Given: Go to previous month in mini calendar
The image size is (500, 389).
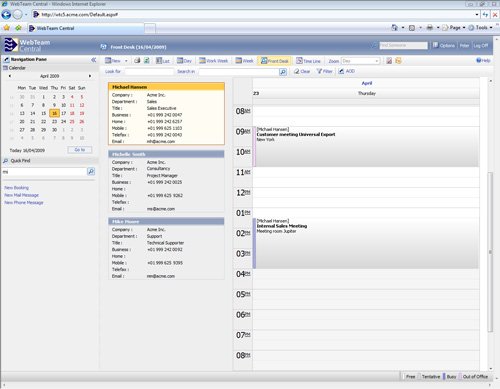Looking at the screenshot, I should pyautogui.click(x=10, y=76).
